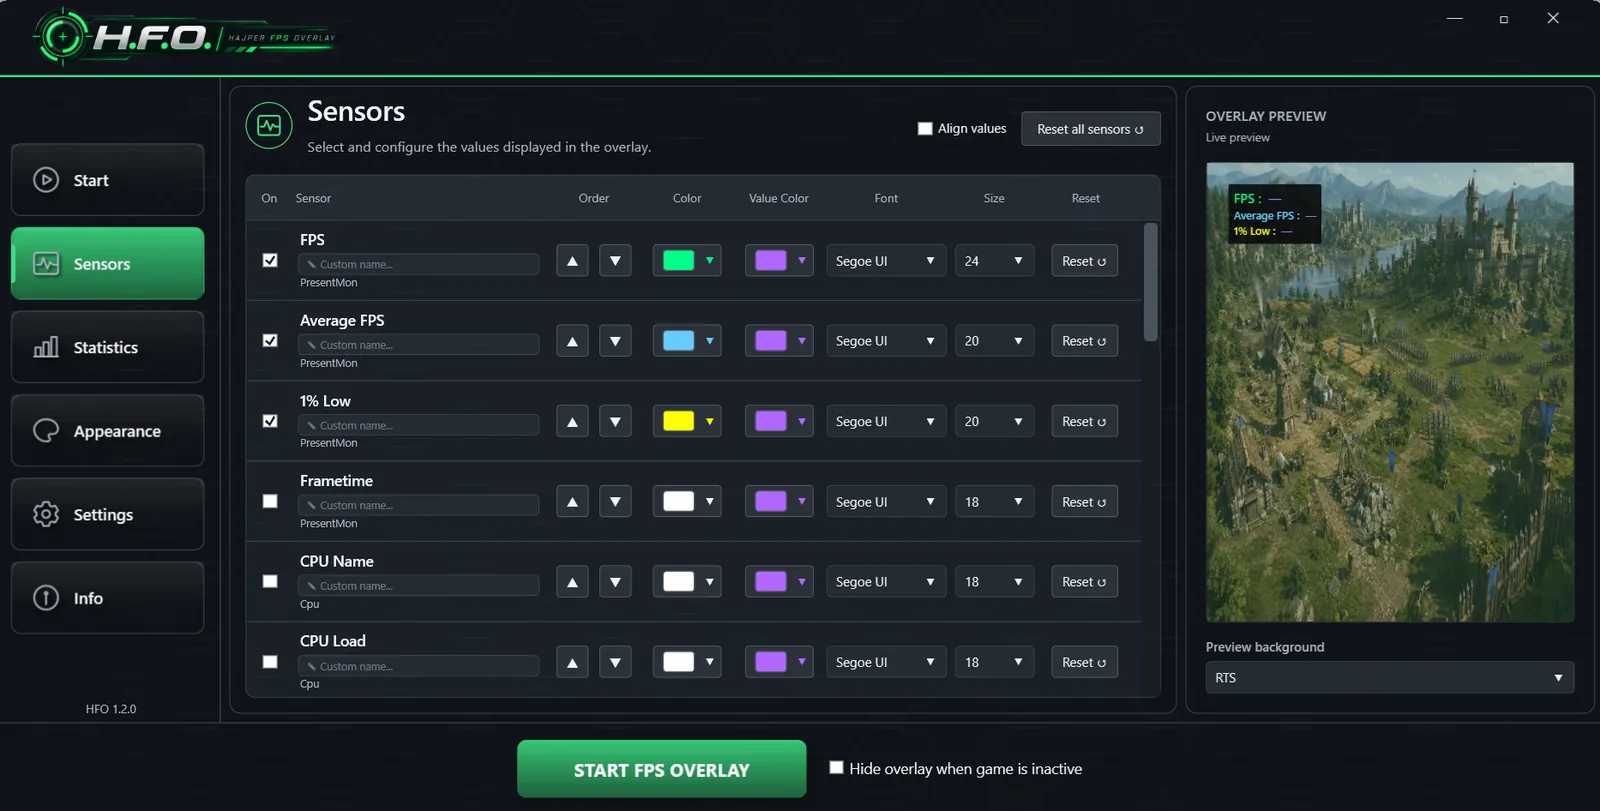
Task: Open Preview background dropdown showing RTS
Action: click(1389, 678)
